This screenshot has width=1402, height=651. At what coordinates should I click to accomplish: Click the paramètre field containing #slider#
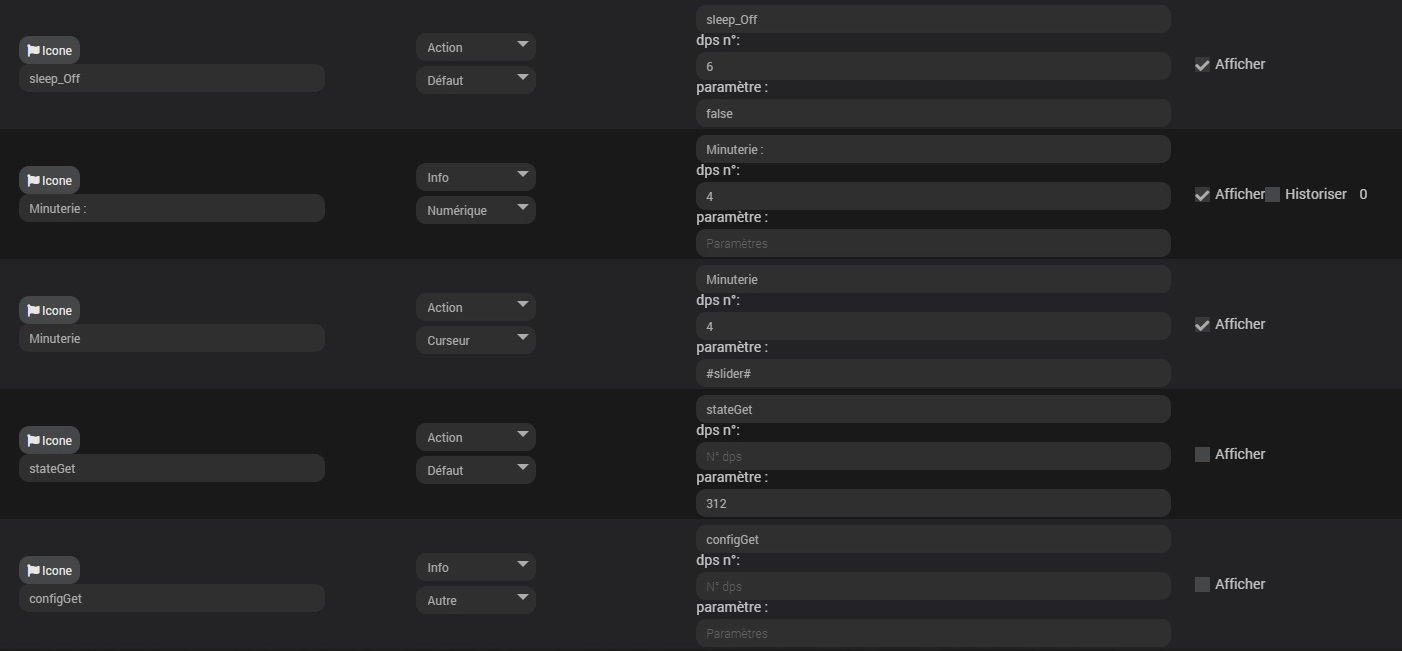tap(933, 373)
